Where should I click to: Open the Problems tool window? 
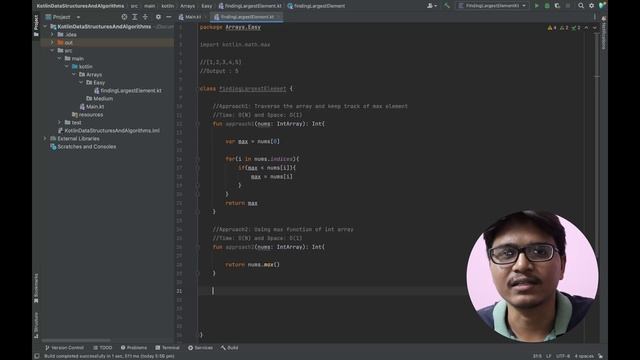click(133, 348)
